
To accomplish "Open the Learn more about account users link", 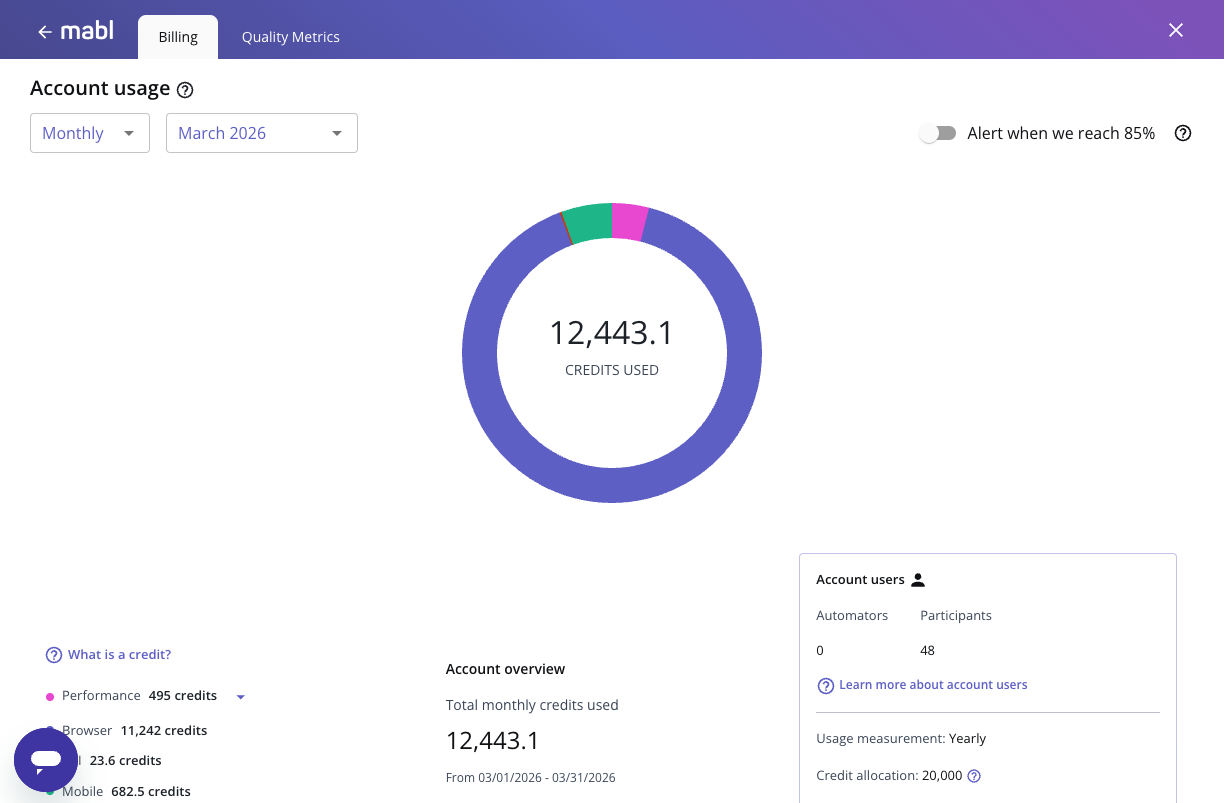I will [x=932, y=685].
